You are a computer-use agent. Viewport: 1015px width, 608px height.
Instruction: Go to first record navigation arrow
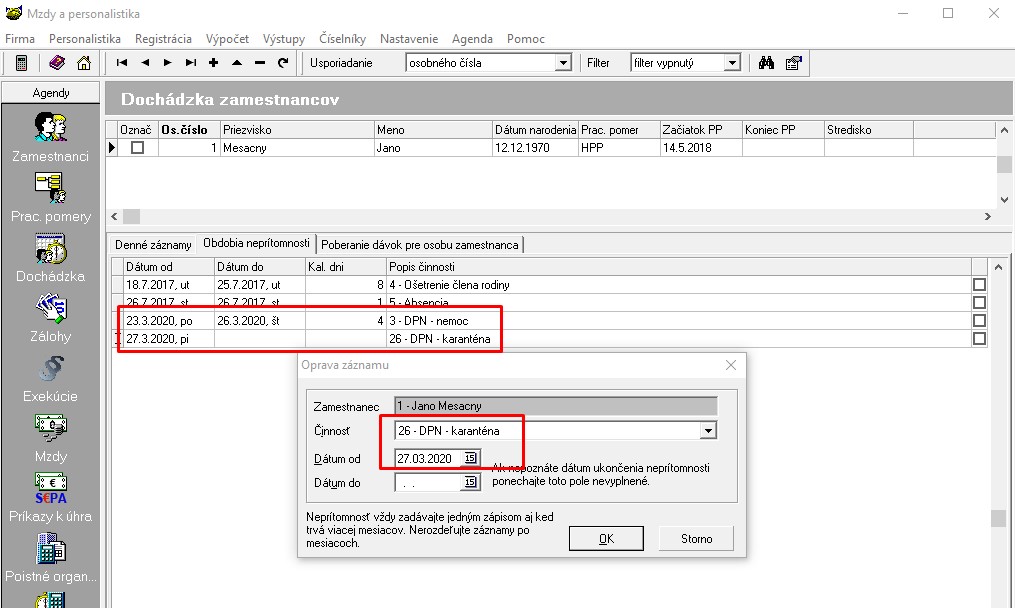point(122,63)
